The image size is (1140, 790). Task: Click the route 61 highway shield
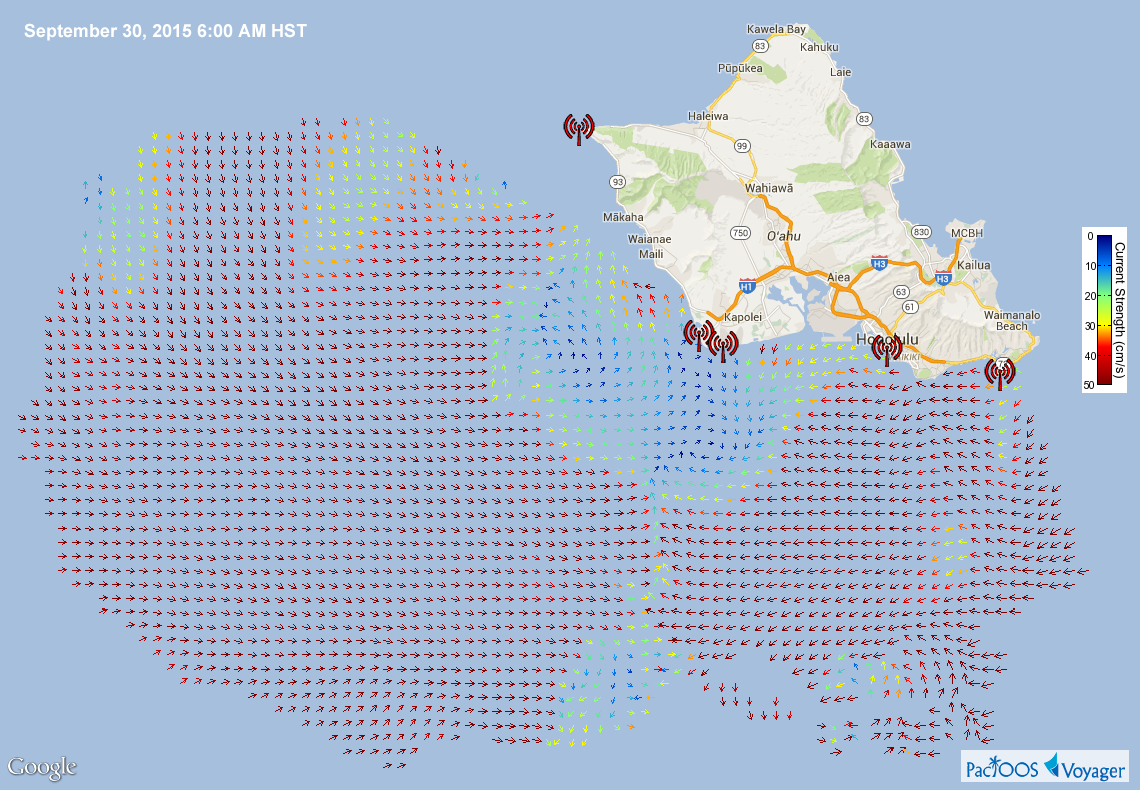click(x=910, y=307)
